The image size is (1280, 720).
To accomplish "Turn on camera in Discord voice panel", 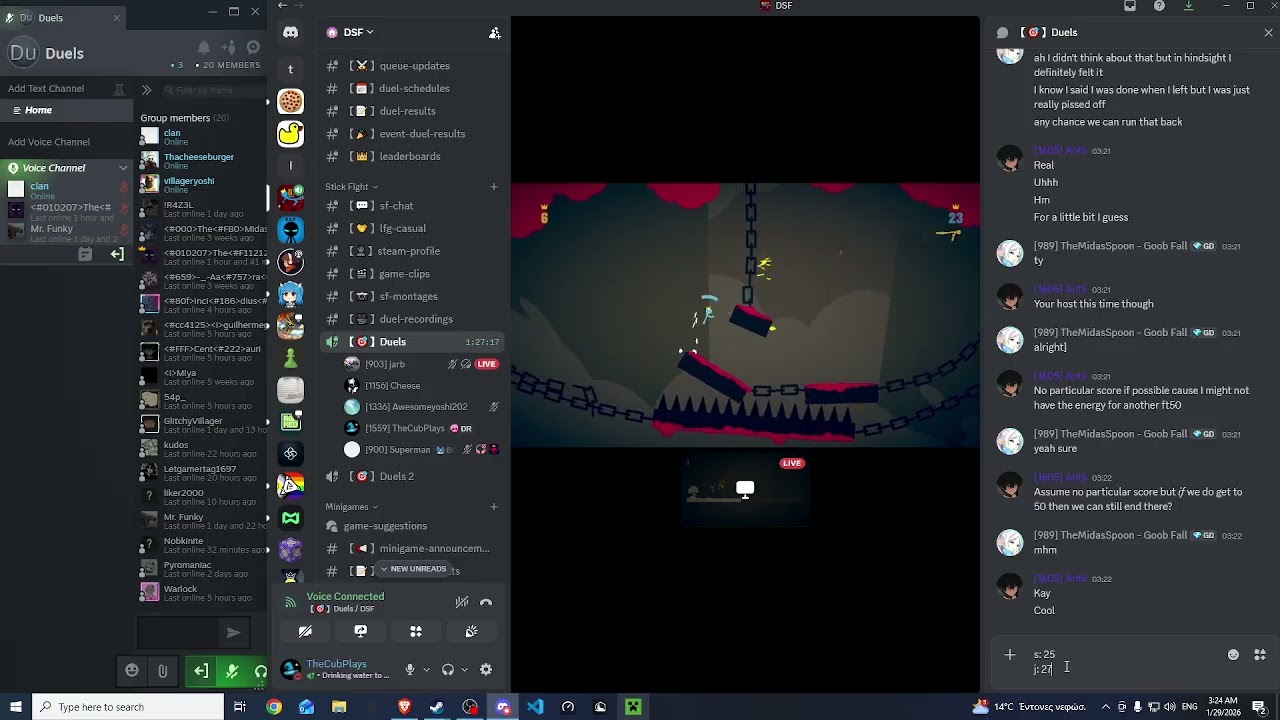I will [305, 631].
